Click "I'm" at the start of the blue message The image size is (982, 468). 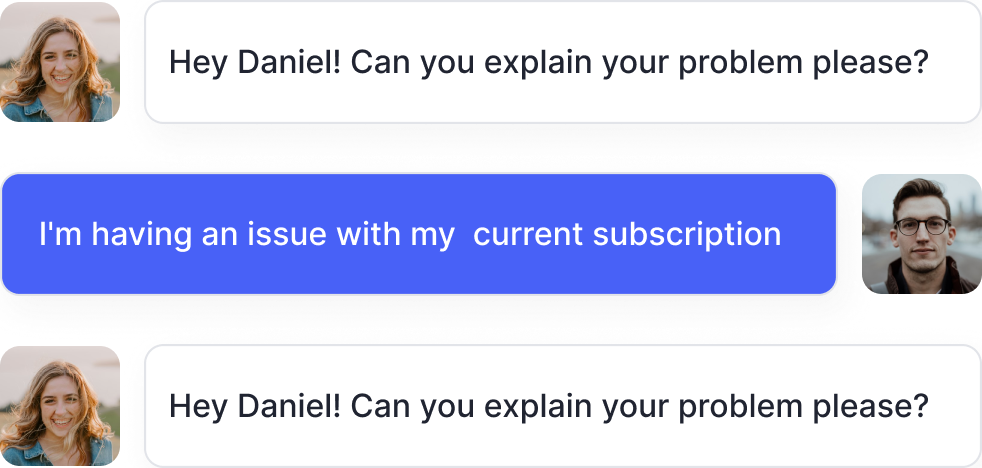pyautogui.click(x=55, y=234)
